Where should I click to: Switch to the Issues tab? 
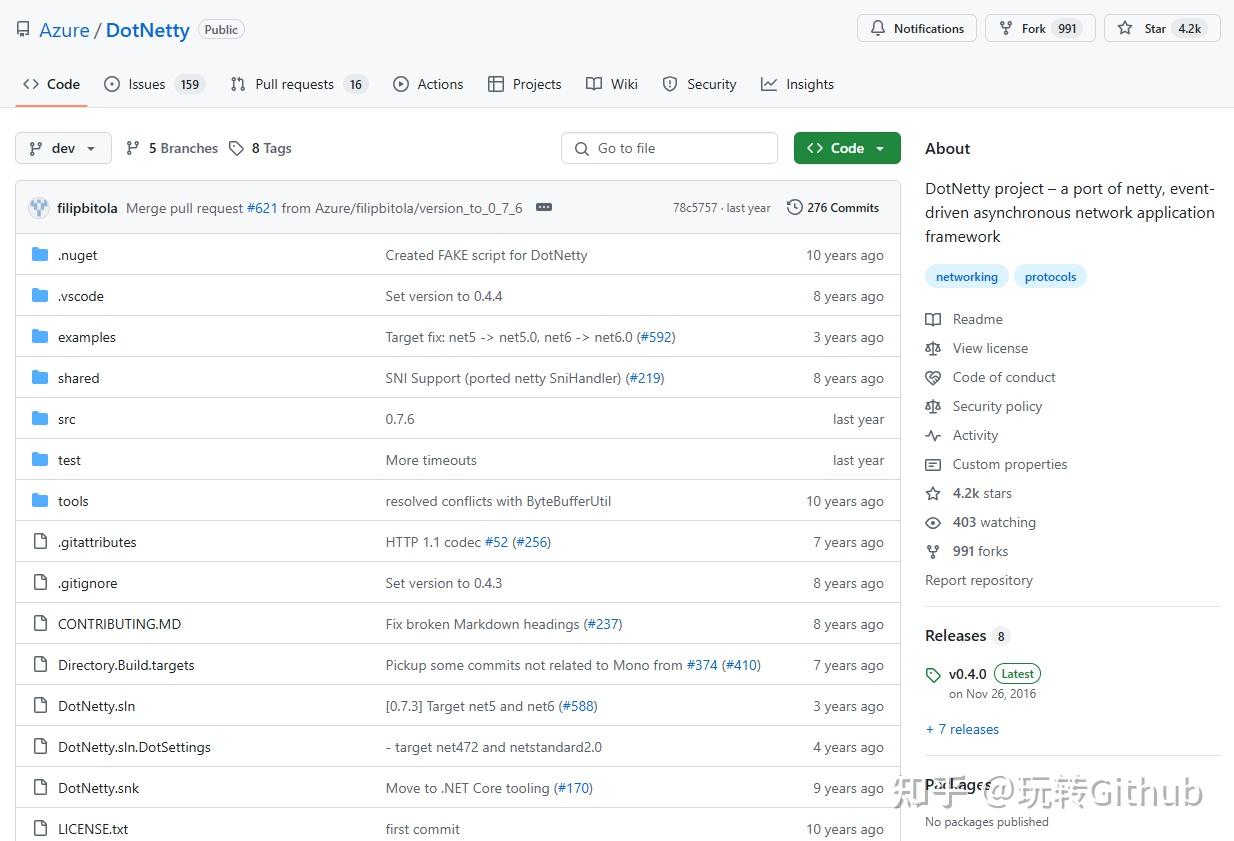[146, 84]
